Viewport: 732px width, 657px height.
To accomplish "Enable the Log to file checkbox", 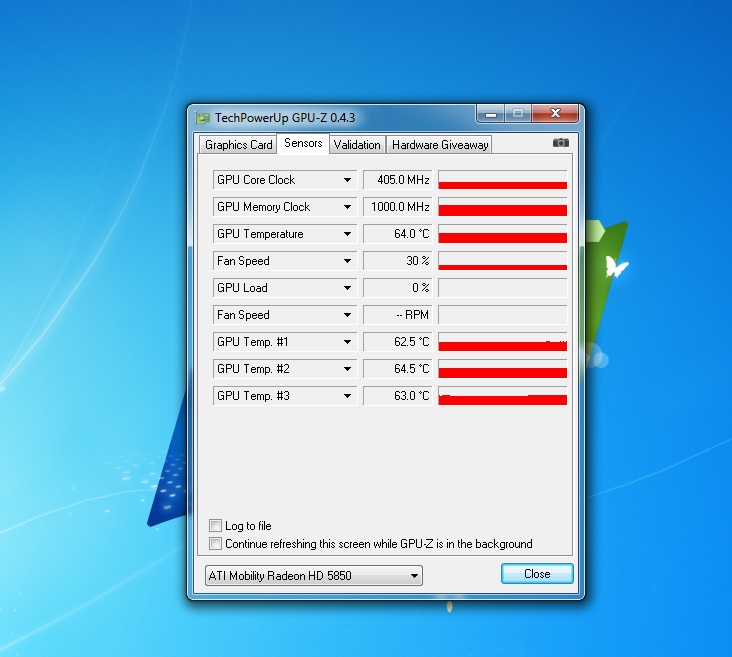I will tap(215, 525).
